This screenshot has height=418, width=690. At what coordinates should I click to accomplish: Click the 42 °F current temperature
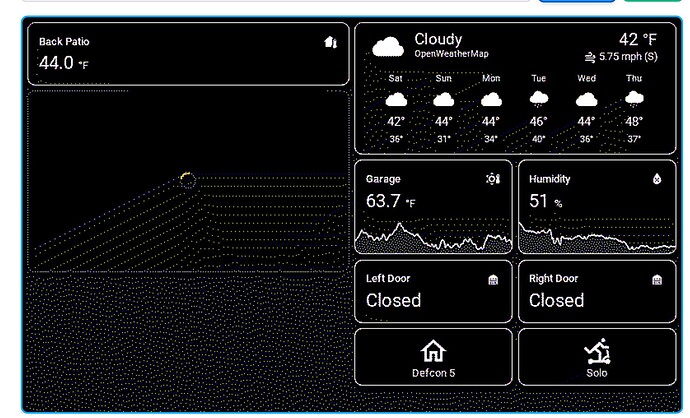pos(638,40)
